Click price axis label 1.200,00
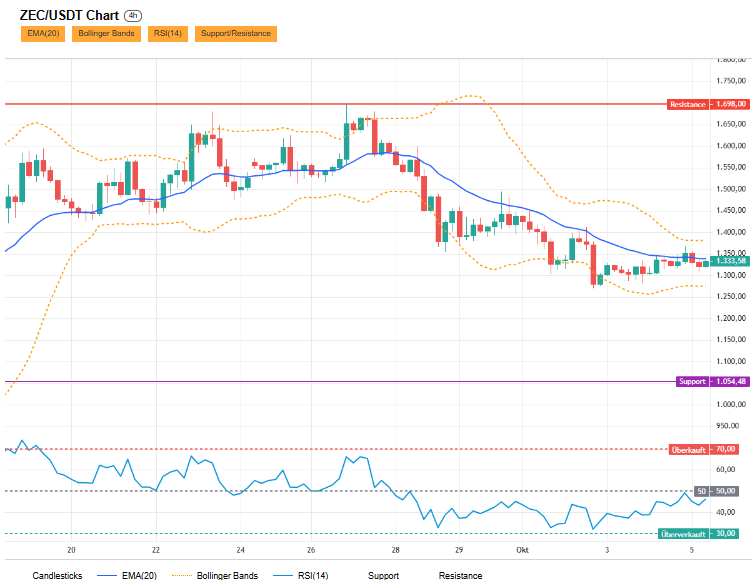752x580 pixels. tap(731, 318)
